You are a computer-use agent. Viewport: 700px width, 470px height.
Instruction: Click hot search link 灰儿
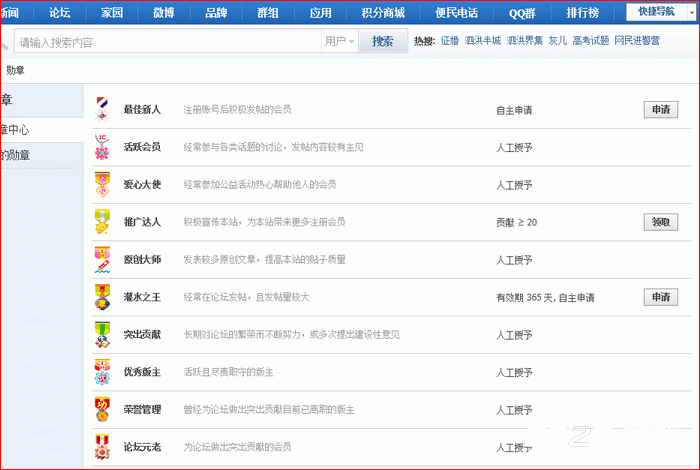[558, 41]
